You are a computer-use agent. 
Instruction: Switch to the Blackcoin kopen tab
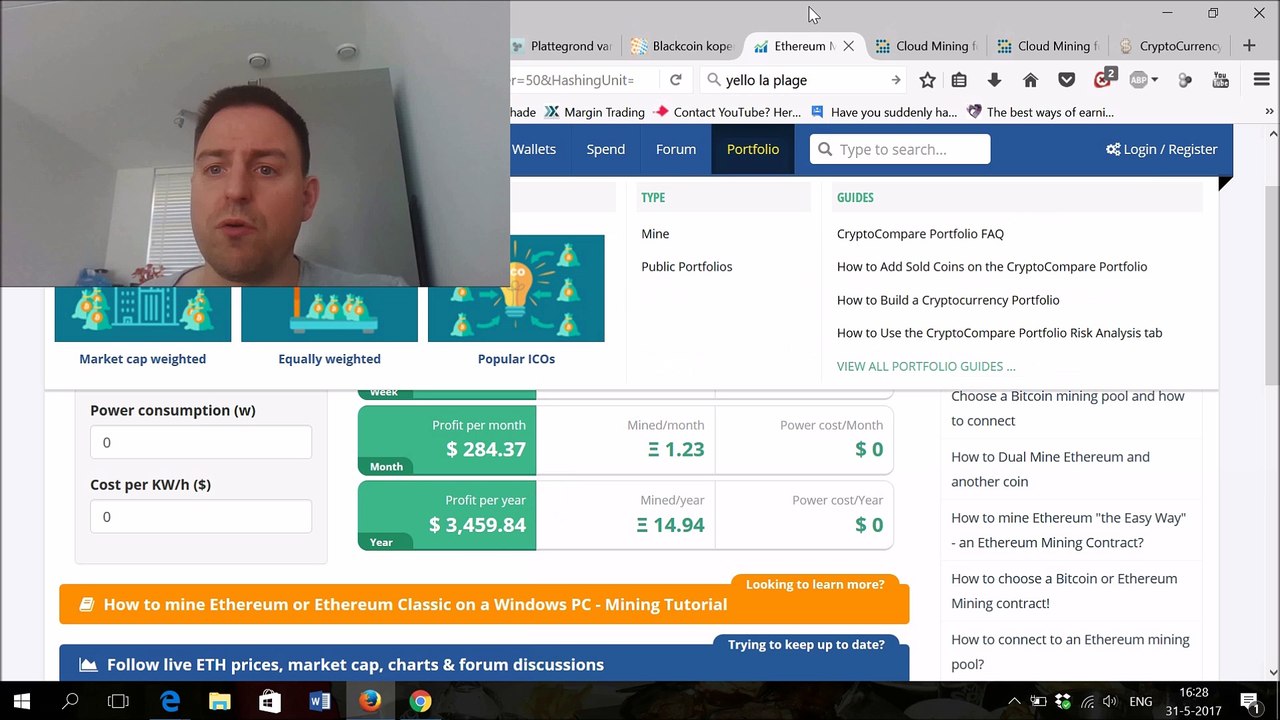(683, 46)
